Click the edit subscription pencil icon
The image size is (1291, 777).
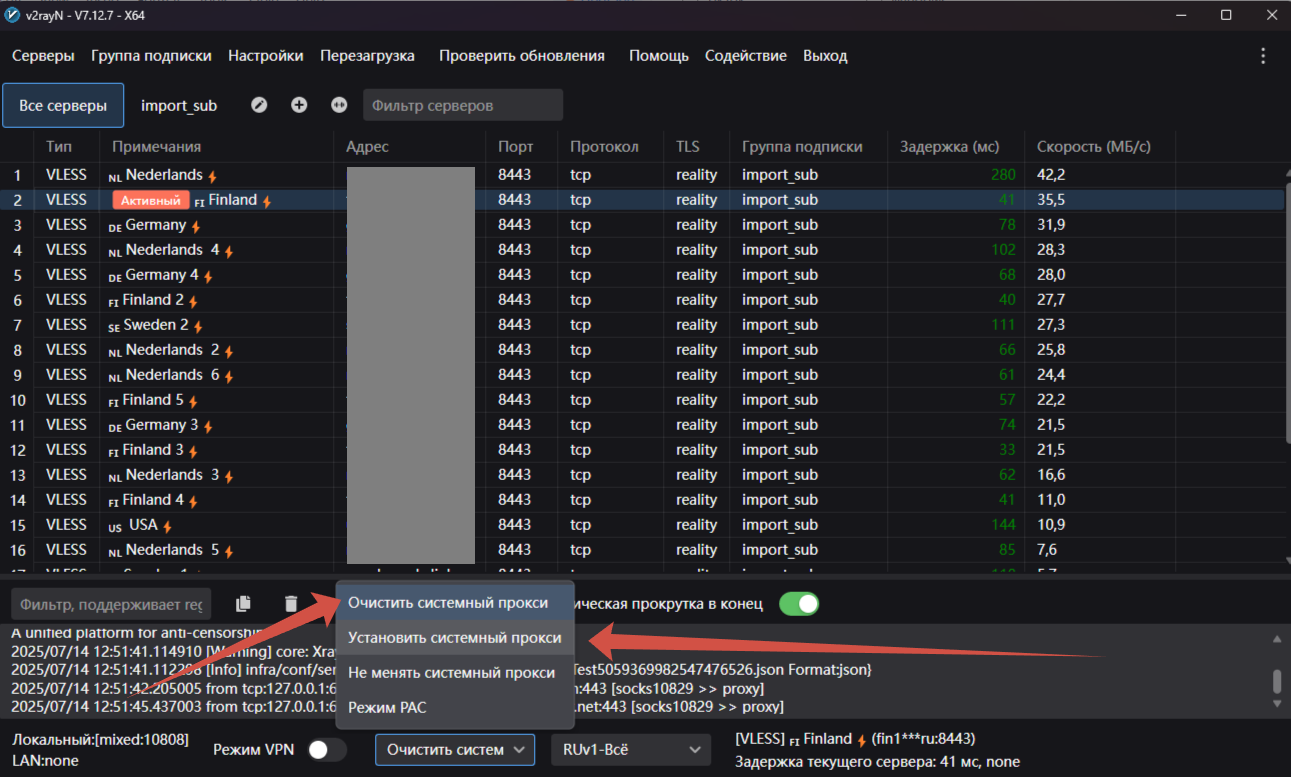[259, 105]
